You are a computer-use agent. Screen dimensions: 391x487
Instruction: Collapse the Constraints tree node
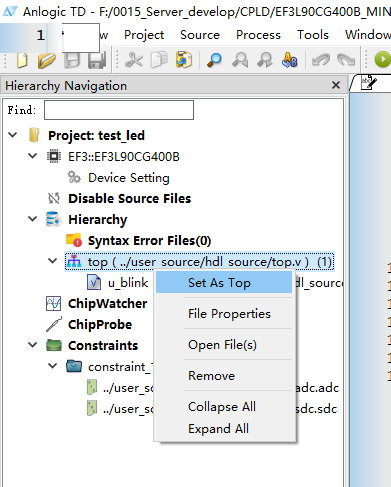[33, 345]
